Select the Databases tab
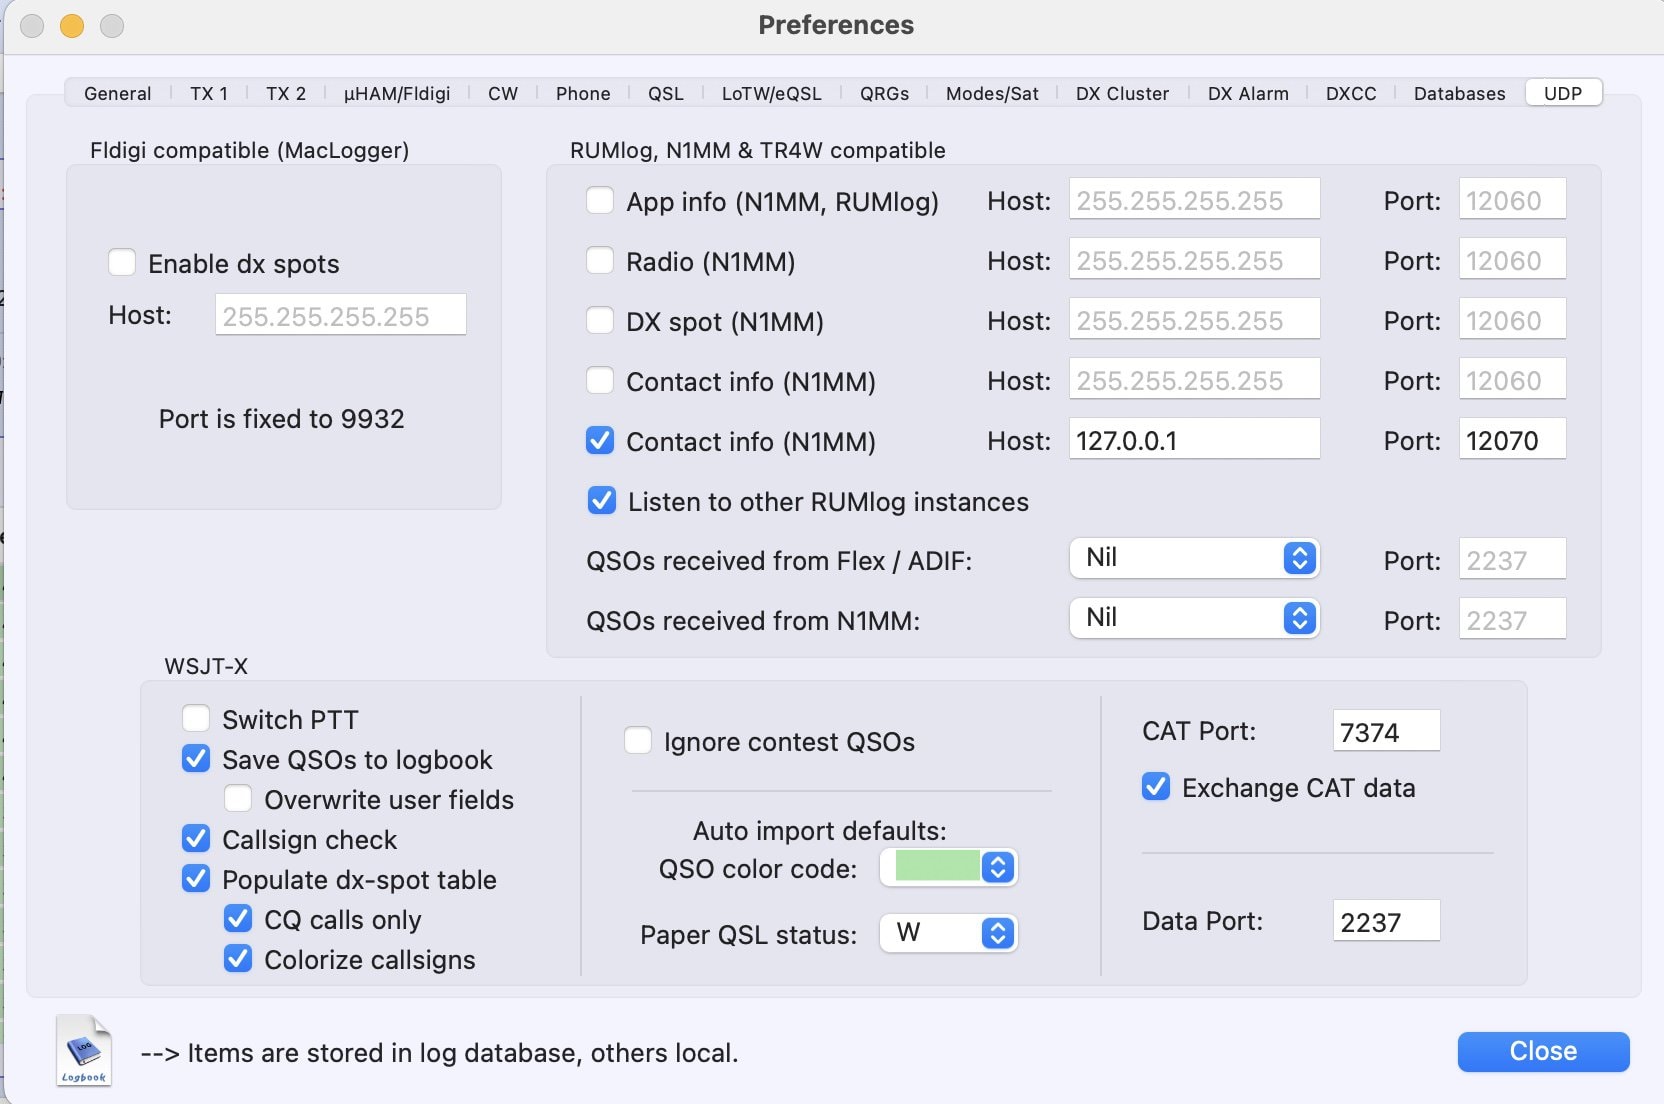This screenshot has width=1664, height=1104. (1459, 93)
